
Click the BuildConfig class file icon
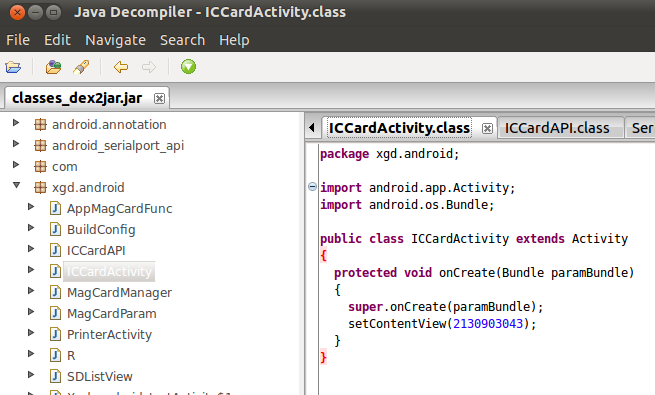(55, 229)
